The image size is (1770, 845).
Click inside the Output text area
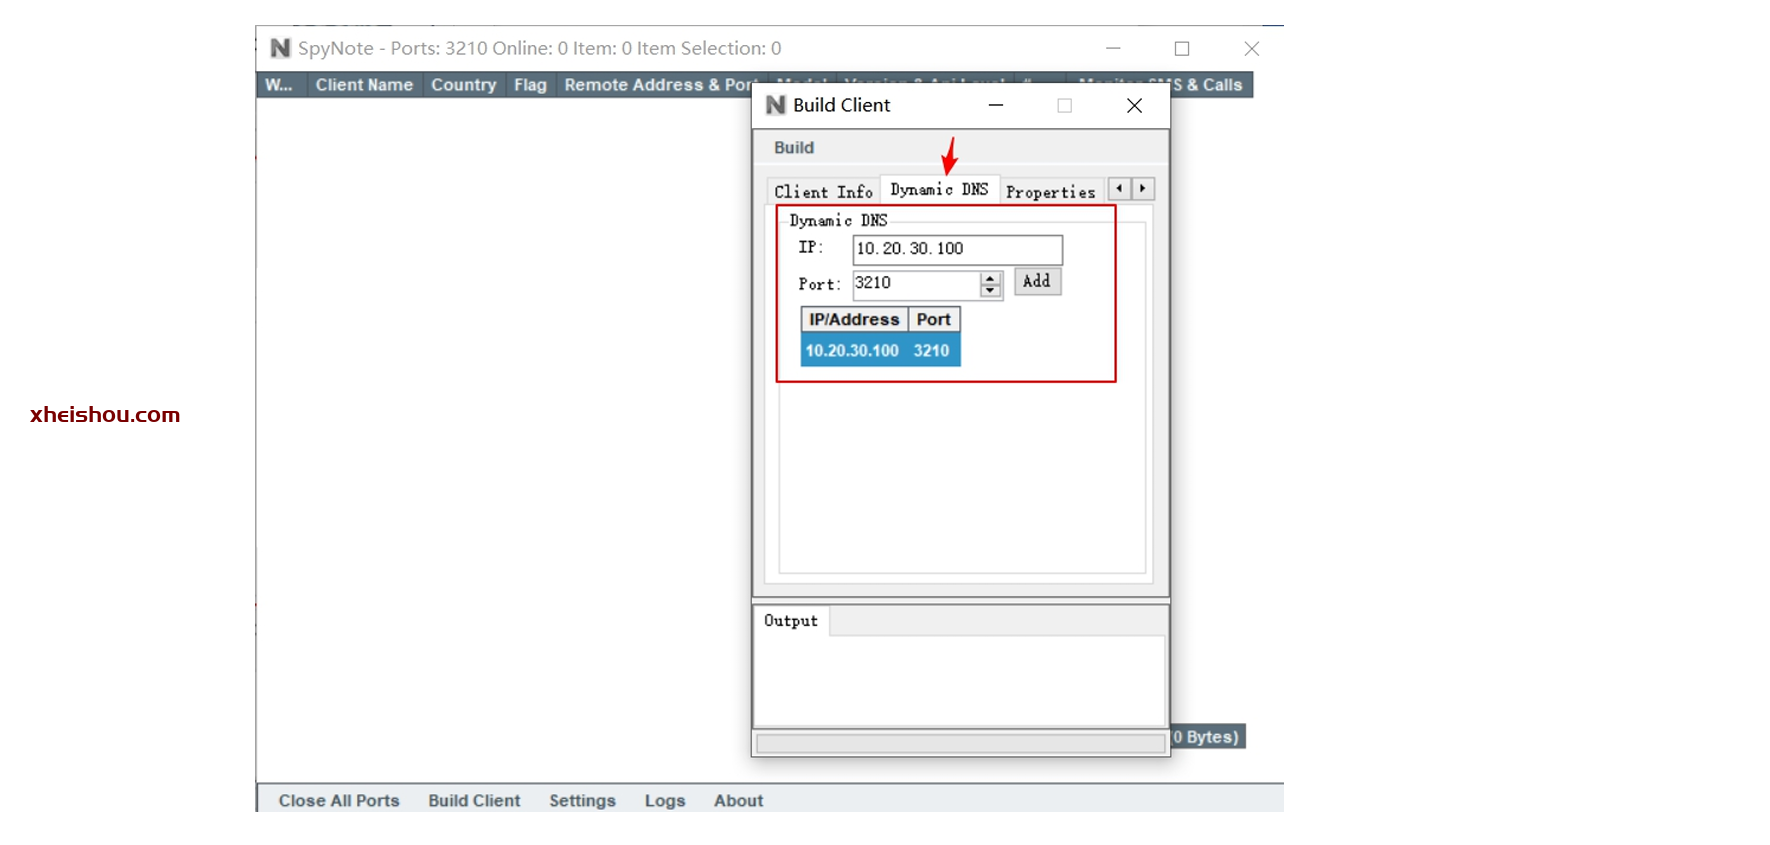click(960, 680)
